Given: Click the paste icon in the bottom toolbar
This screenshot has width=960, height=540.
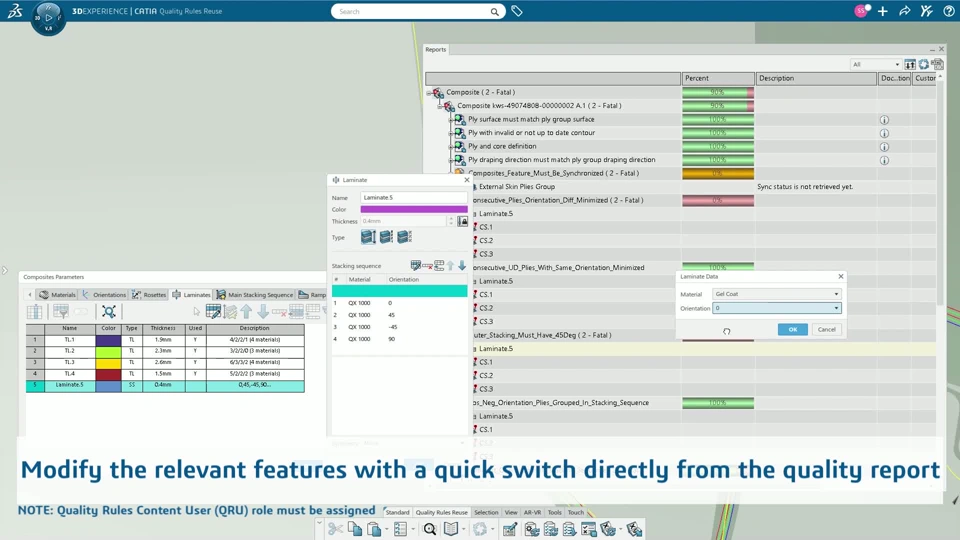Looking at the screenshot, I should pyautogui.click(x=374, y=529).
